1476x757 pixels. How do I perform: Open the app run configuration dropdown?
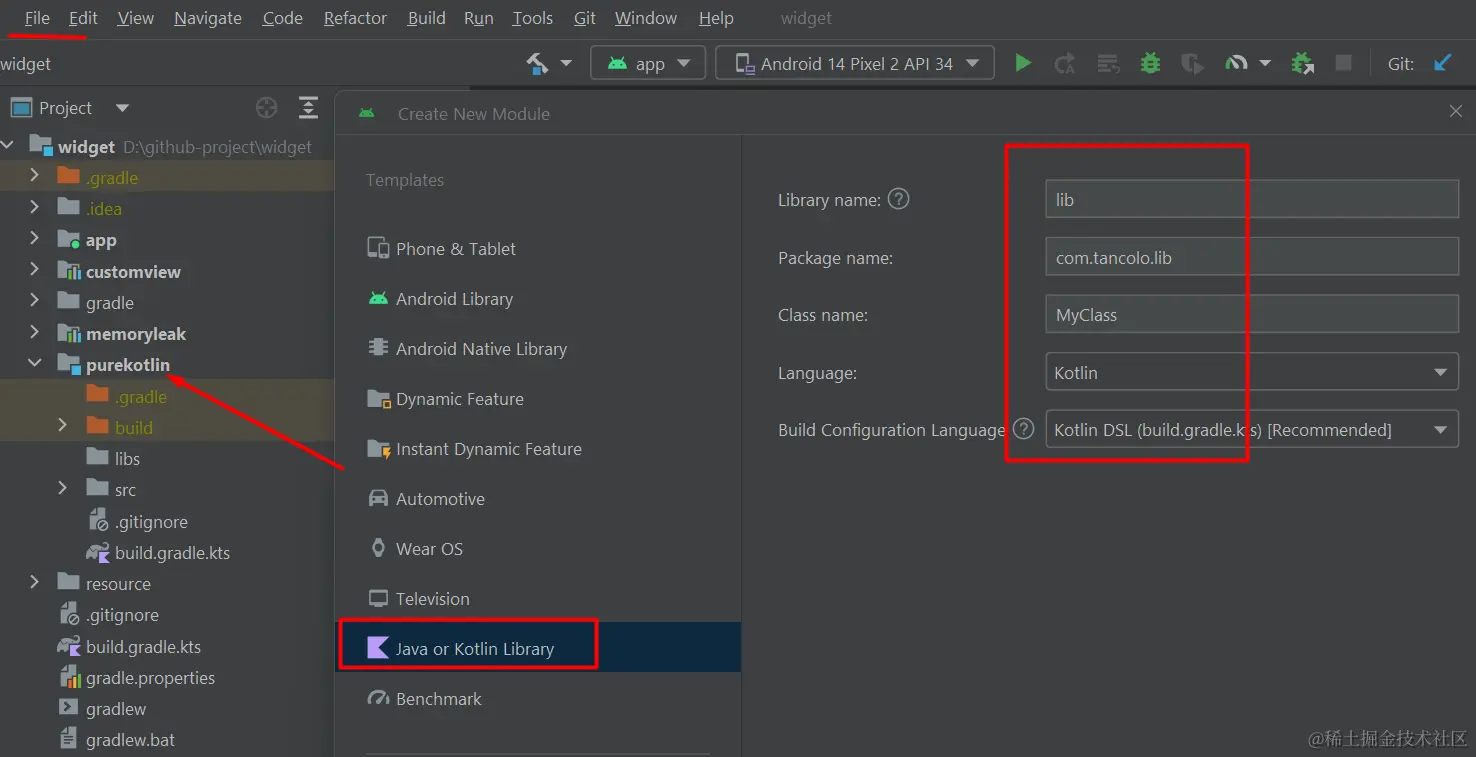click(648, 63)
